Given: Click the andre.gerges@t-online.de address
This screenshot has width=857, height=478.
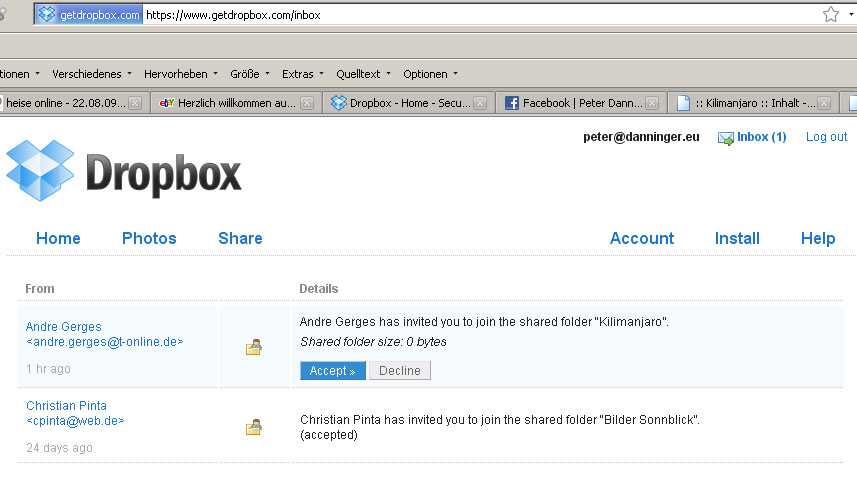Looking at the screenshot, I should (x=104, y=342).
